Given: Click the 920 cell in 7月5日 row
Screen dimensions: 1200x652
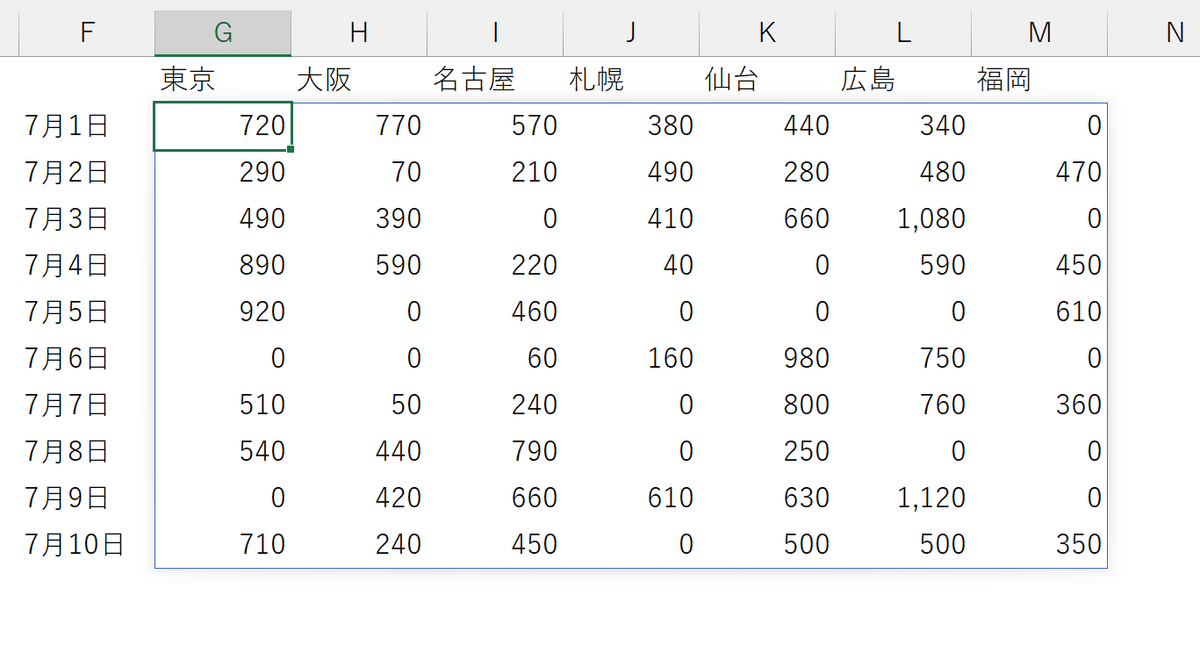Looking at the screenshot, I should click(x=223, y=312).
